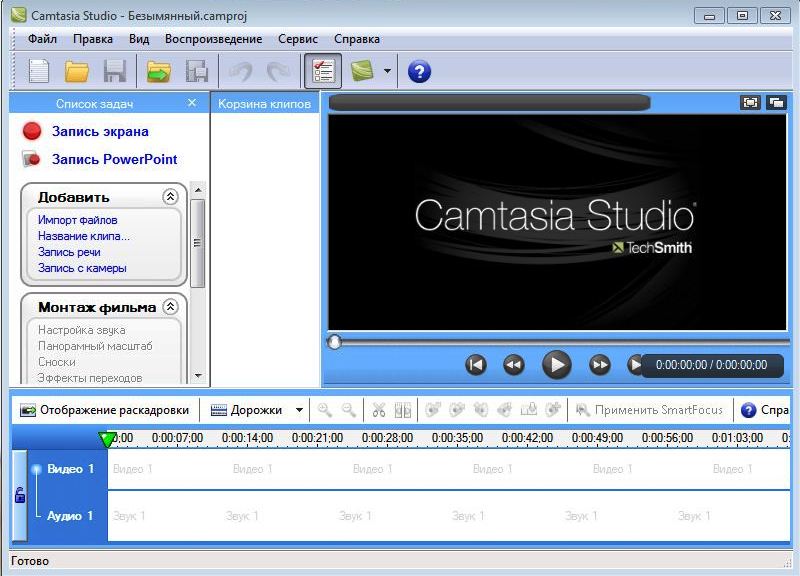This screenshot has width=800, height=576.
Task: Click the fast-forward button in the player
Action: (600, 365)
